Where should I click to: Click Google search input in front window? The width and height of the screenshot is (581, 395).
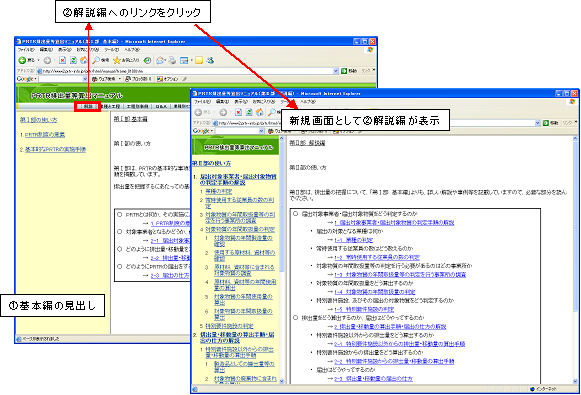pos(237,131)
